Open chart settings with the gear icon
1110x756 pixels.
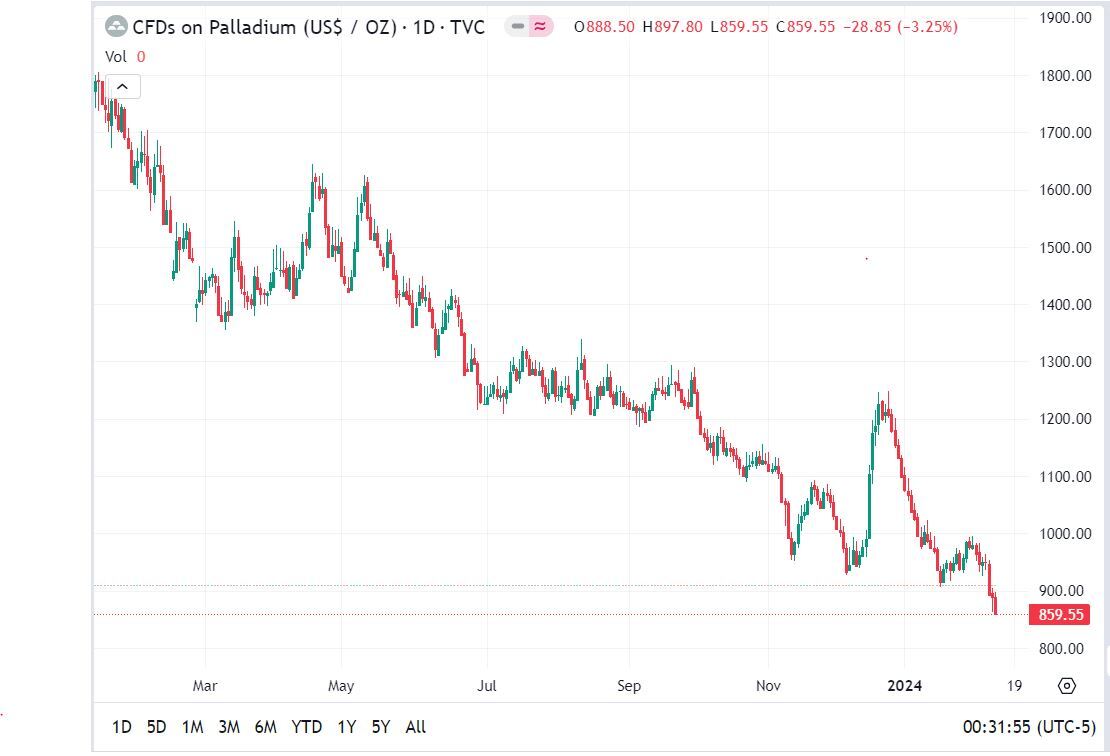pos(1067,685)
